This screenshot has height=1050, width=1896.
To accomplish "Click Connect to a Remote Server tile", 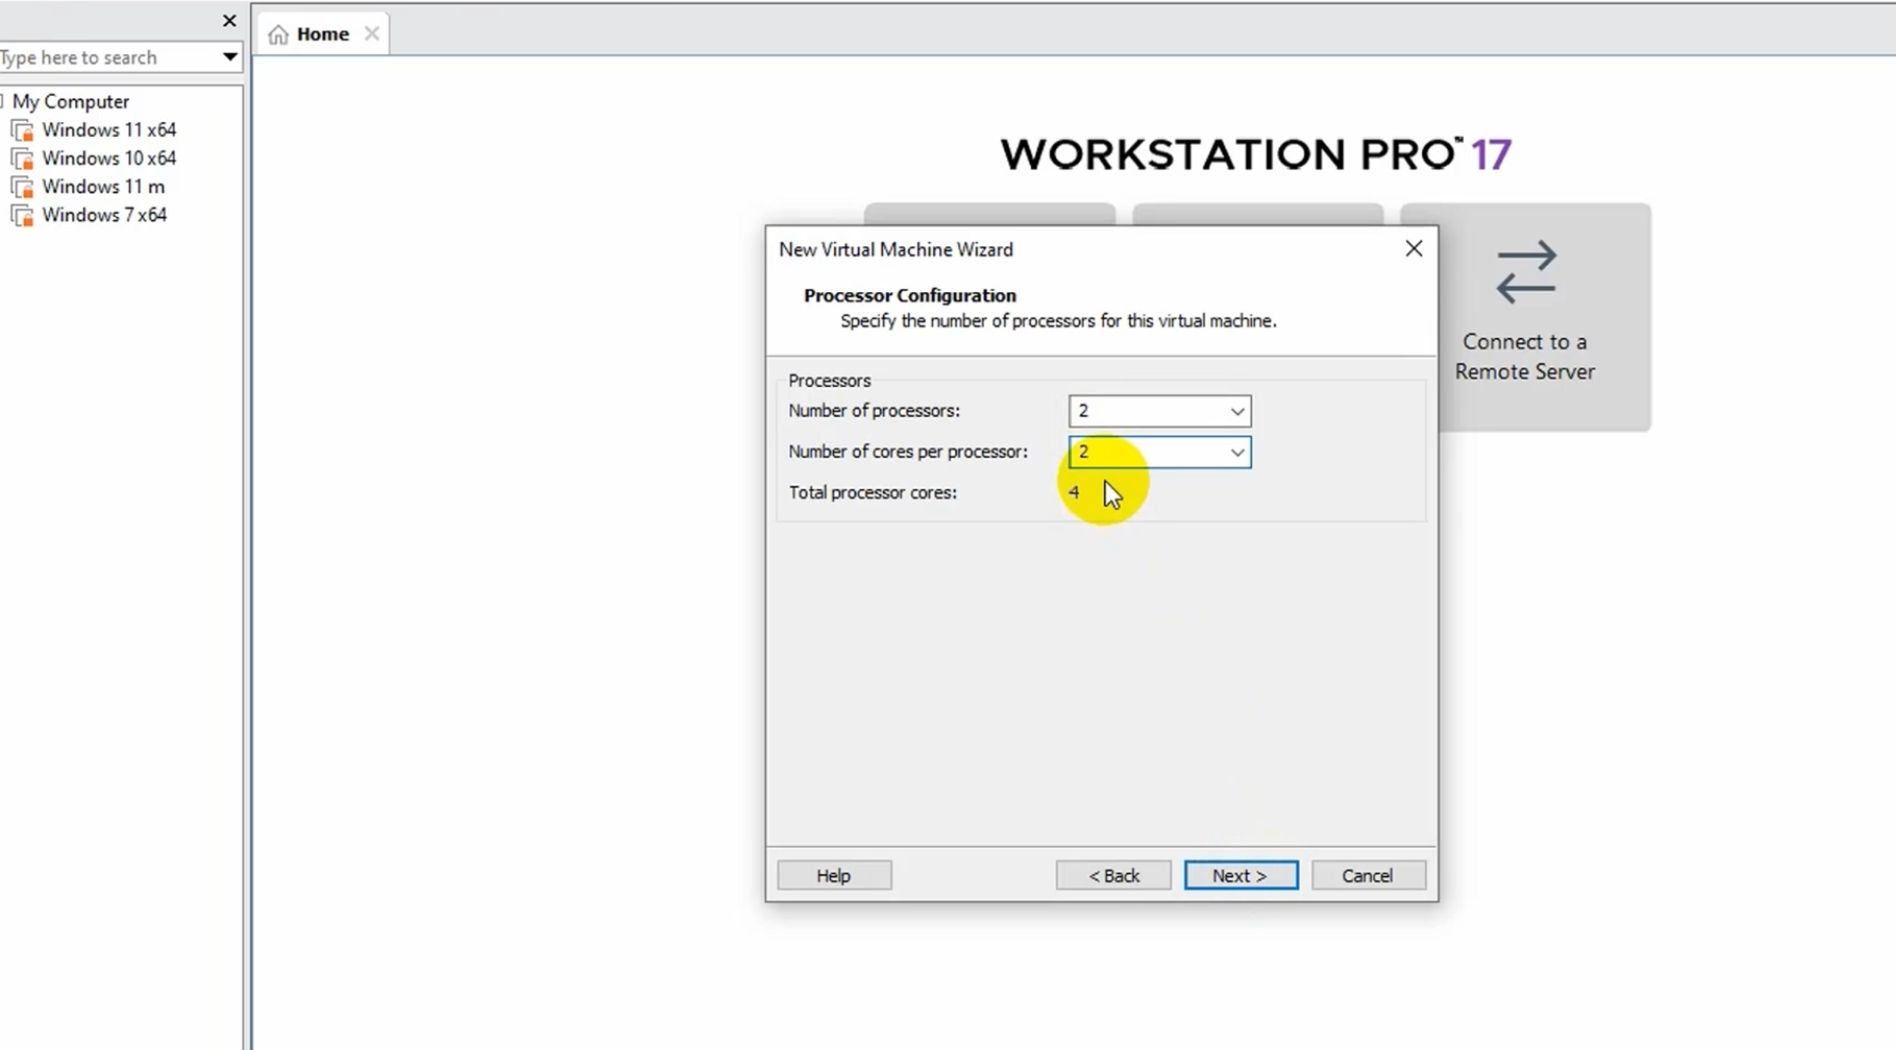I will [x=1524, y=317].
